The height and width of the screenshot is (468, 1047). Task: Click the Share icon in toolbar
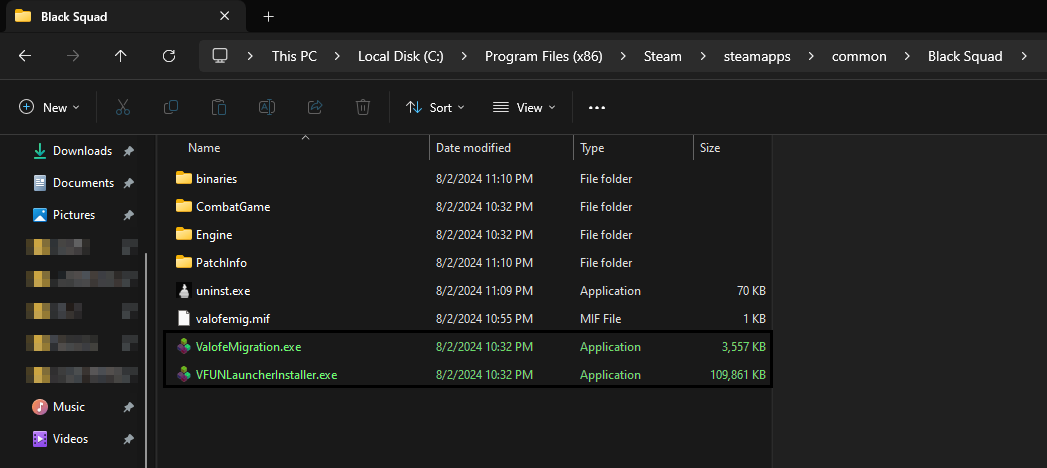[x=315, y=107]
